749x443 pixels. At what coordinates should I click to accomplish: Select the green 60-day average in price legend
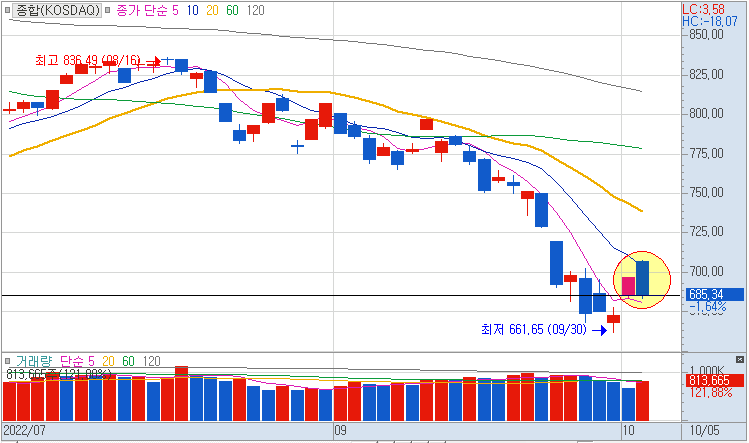tap(233, 10)
